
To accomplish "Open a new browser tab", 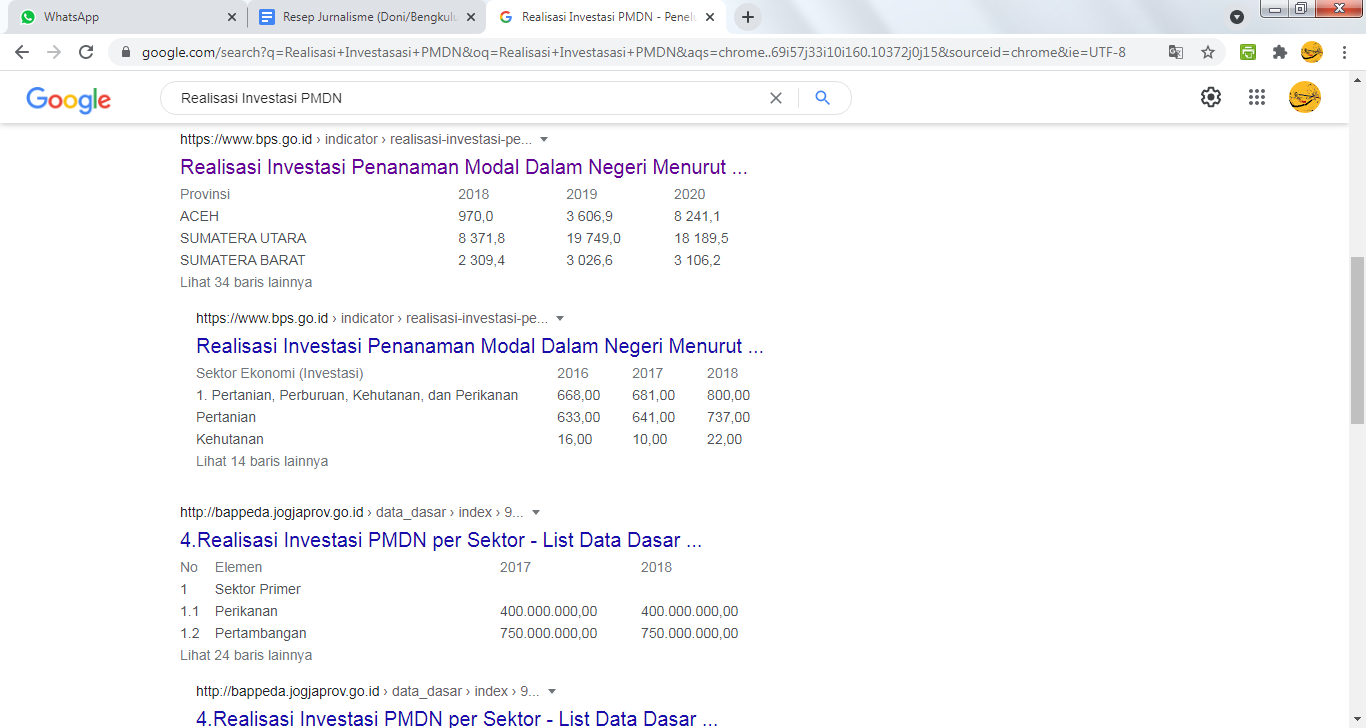I will (x=747, y=17).
